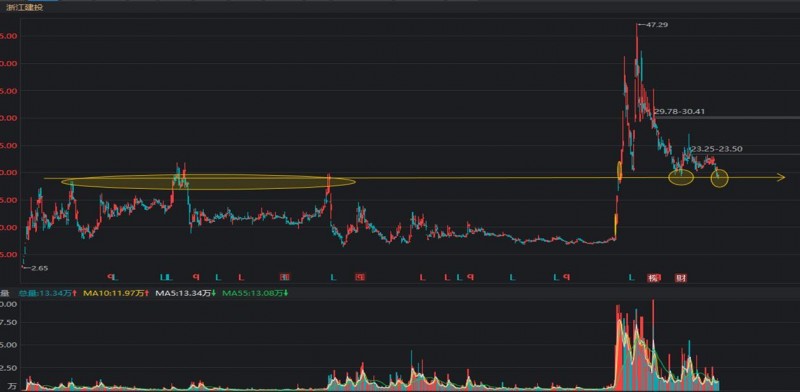Click the 万 unit label on volume axis
This screenshot has width=800, height=392.
click(x=12, y=386)
